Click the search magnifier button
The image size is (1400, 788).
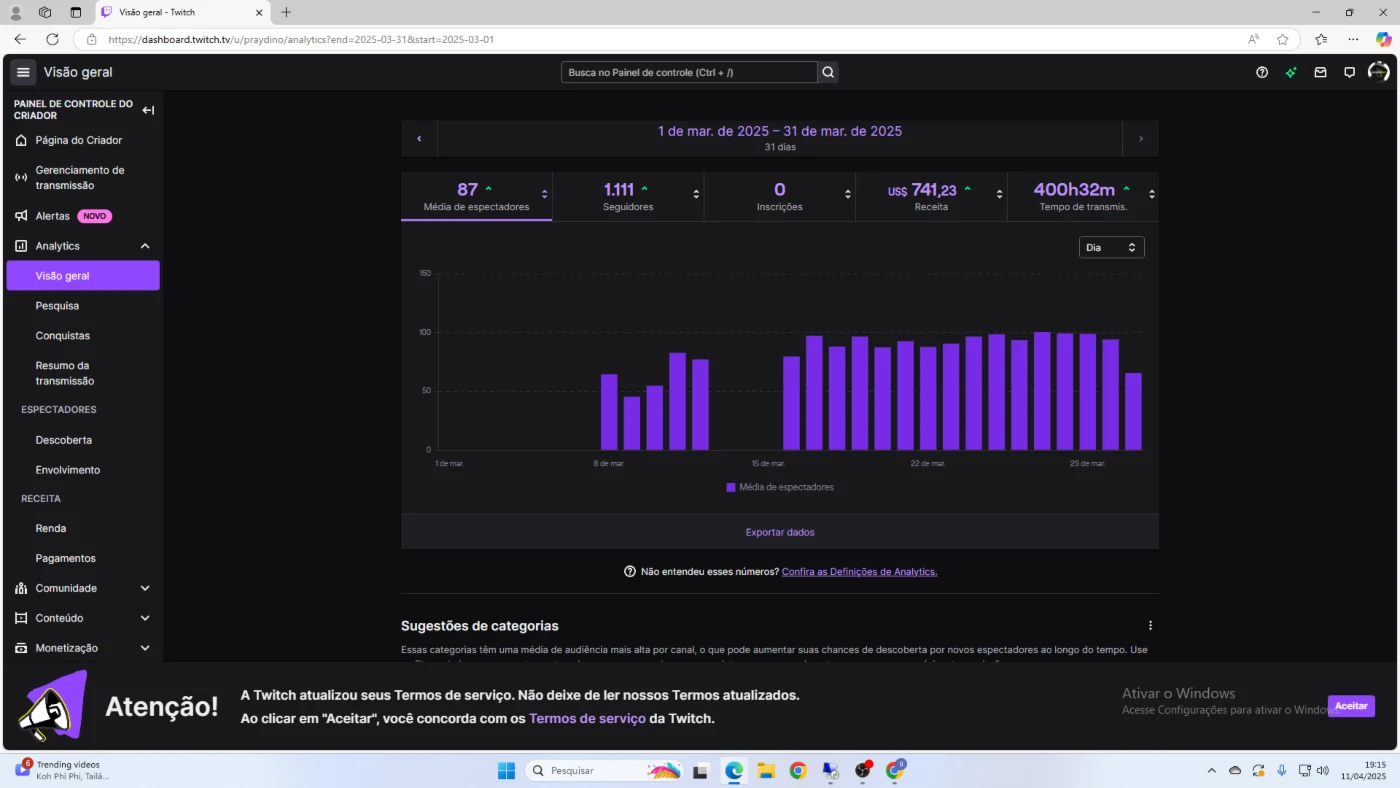click(828, 72)
